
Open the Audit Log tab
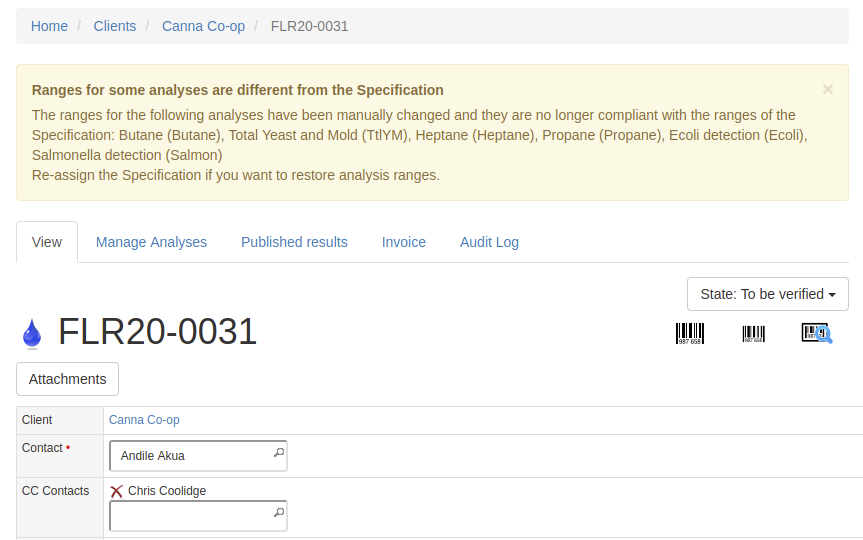489,242
